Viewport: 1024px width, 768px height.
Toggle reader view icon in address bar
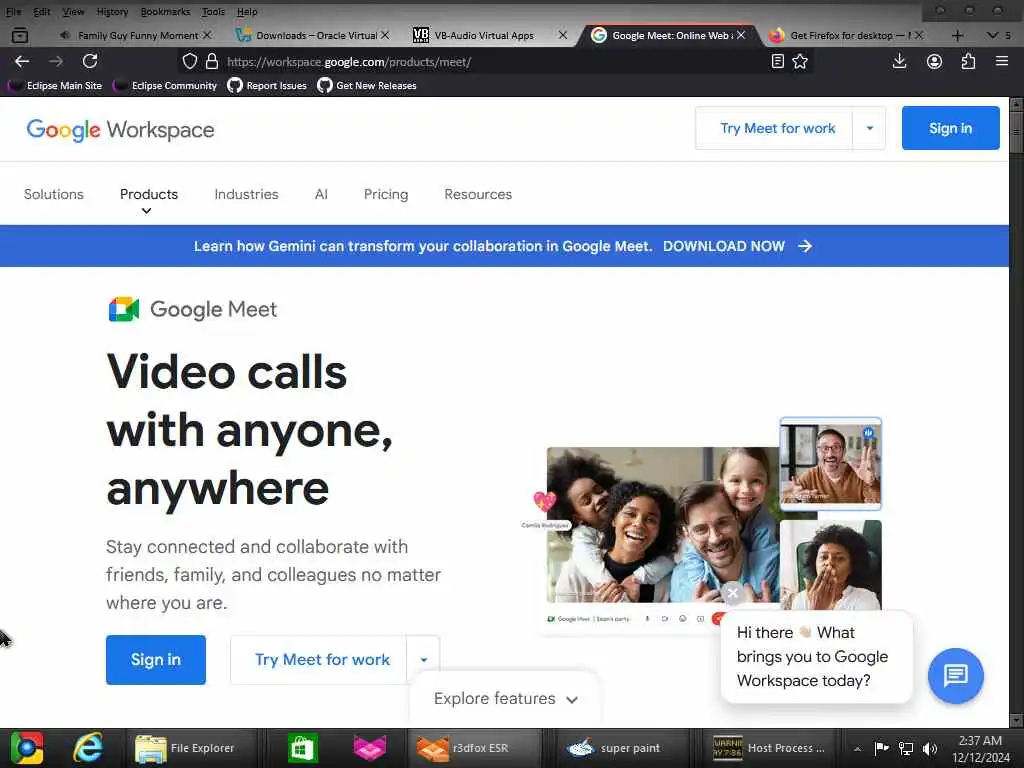click(x=777, y=61)
